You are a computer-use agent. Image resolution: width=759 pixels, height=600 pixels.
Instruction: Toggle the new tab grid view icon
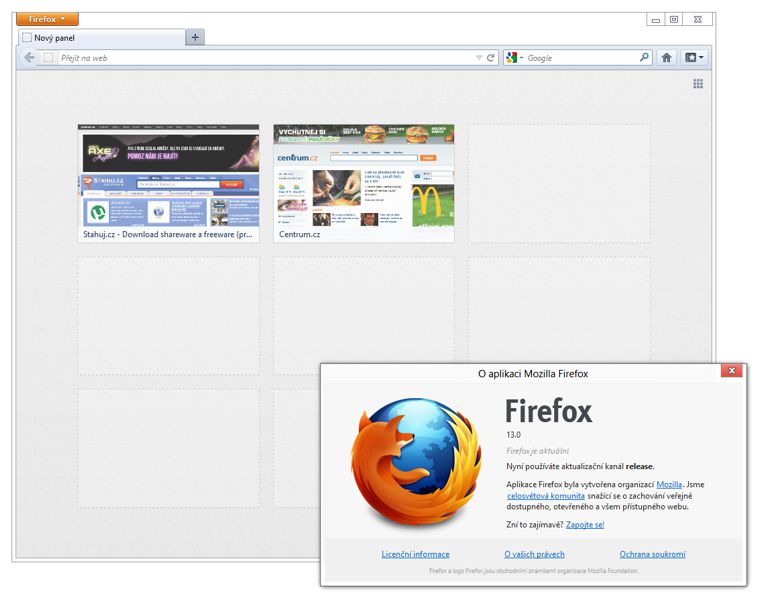[x=698, y=84]
